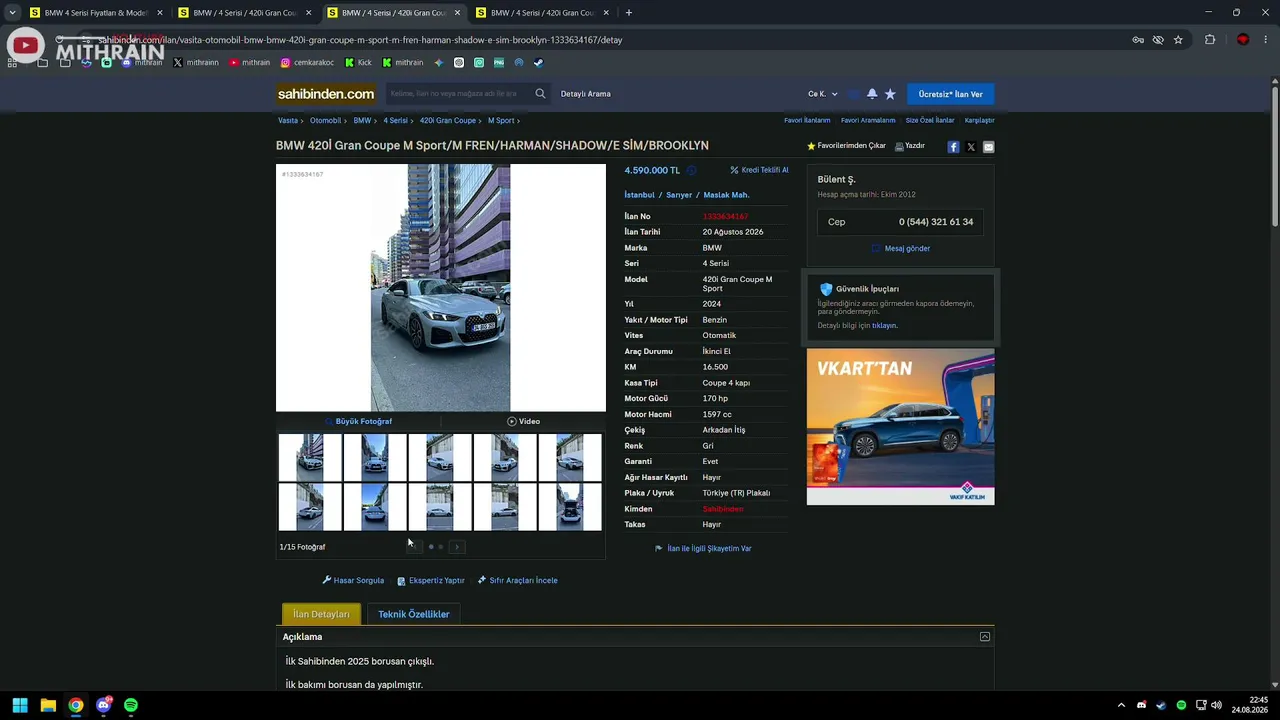
Task: Select thumbnail showing car with open trunk
Action: [570, 507]
